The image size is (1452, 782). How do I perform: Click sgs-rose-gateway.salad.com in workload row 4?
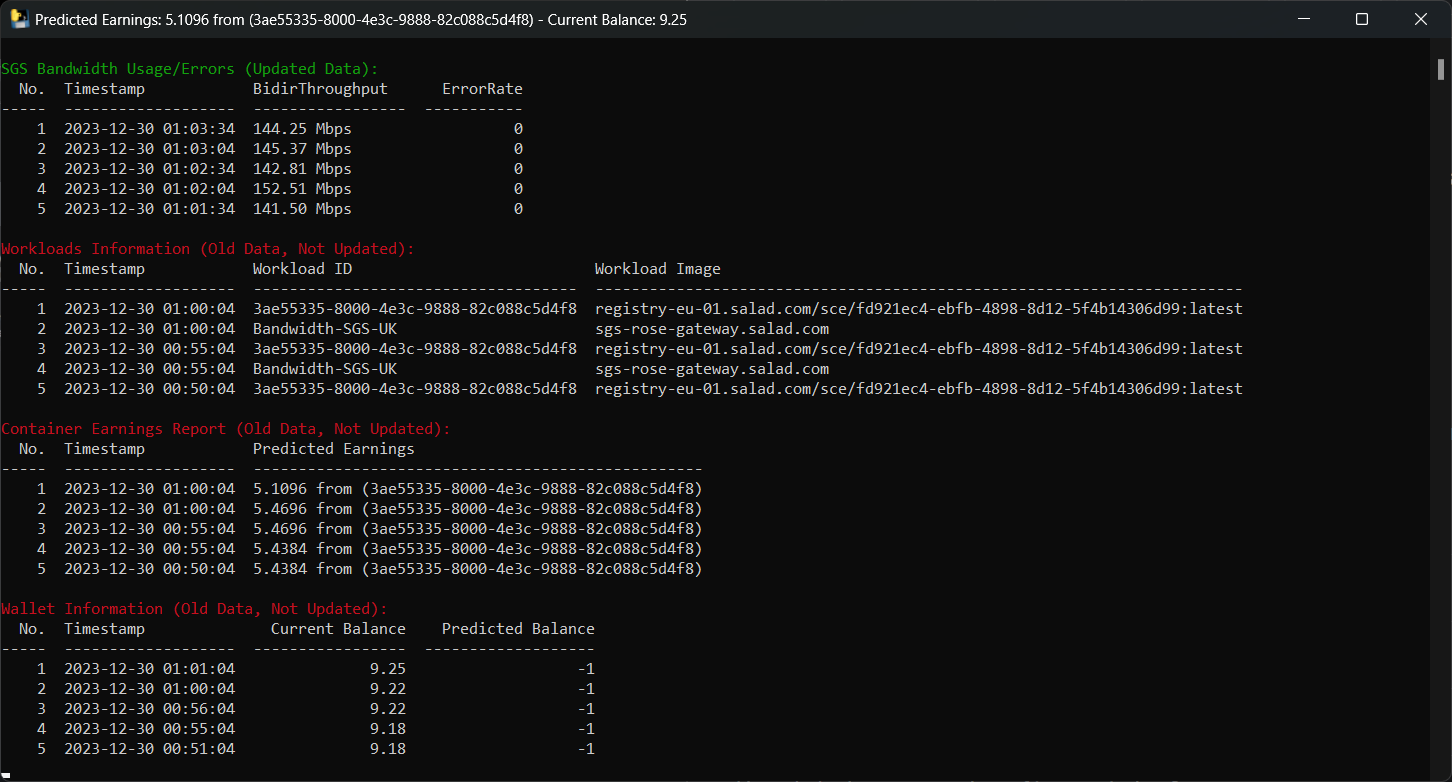[711, 369]
